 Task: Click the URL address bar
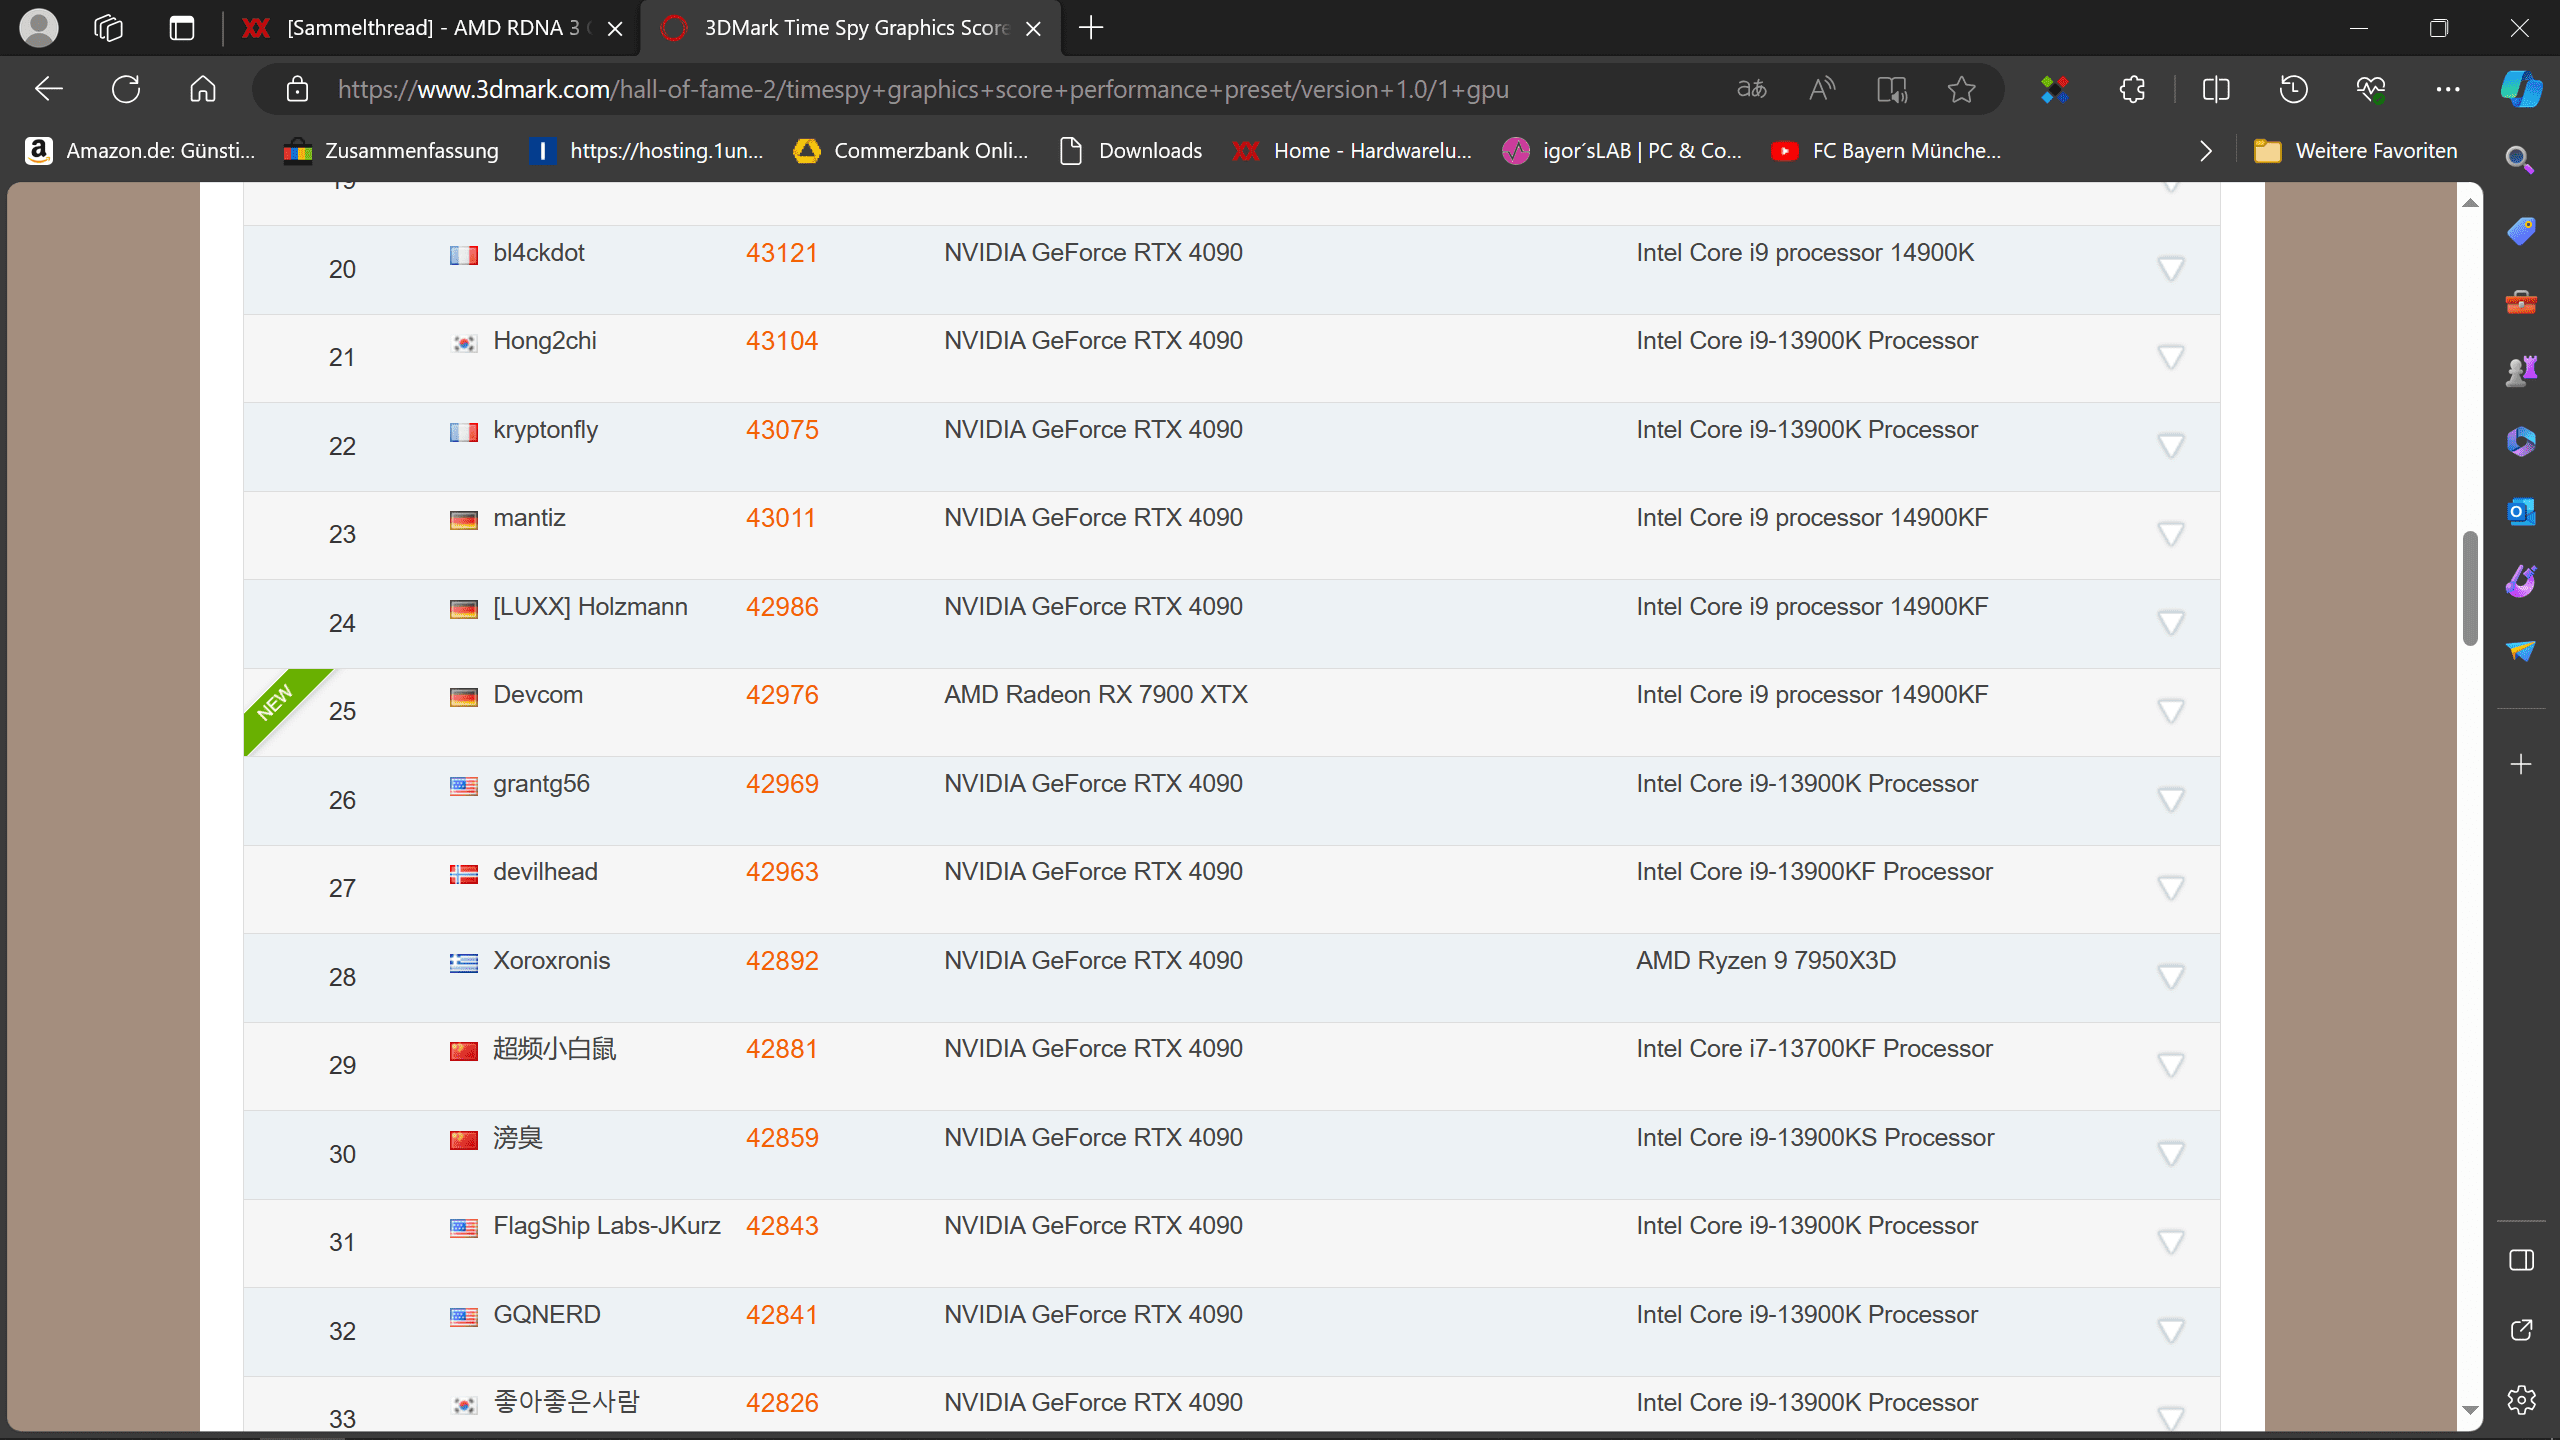tap(920, 89)
